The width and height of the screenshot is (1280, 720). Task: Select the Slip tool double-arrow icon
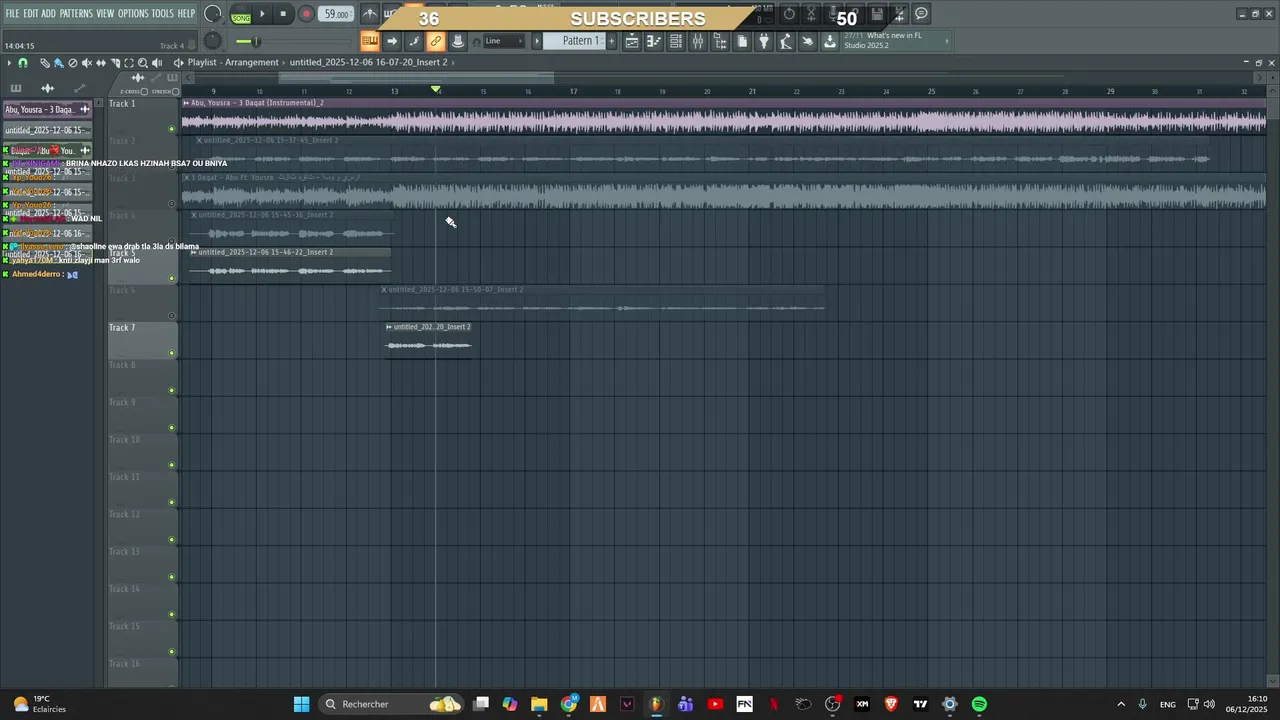101,63
